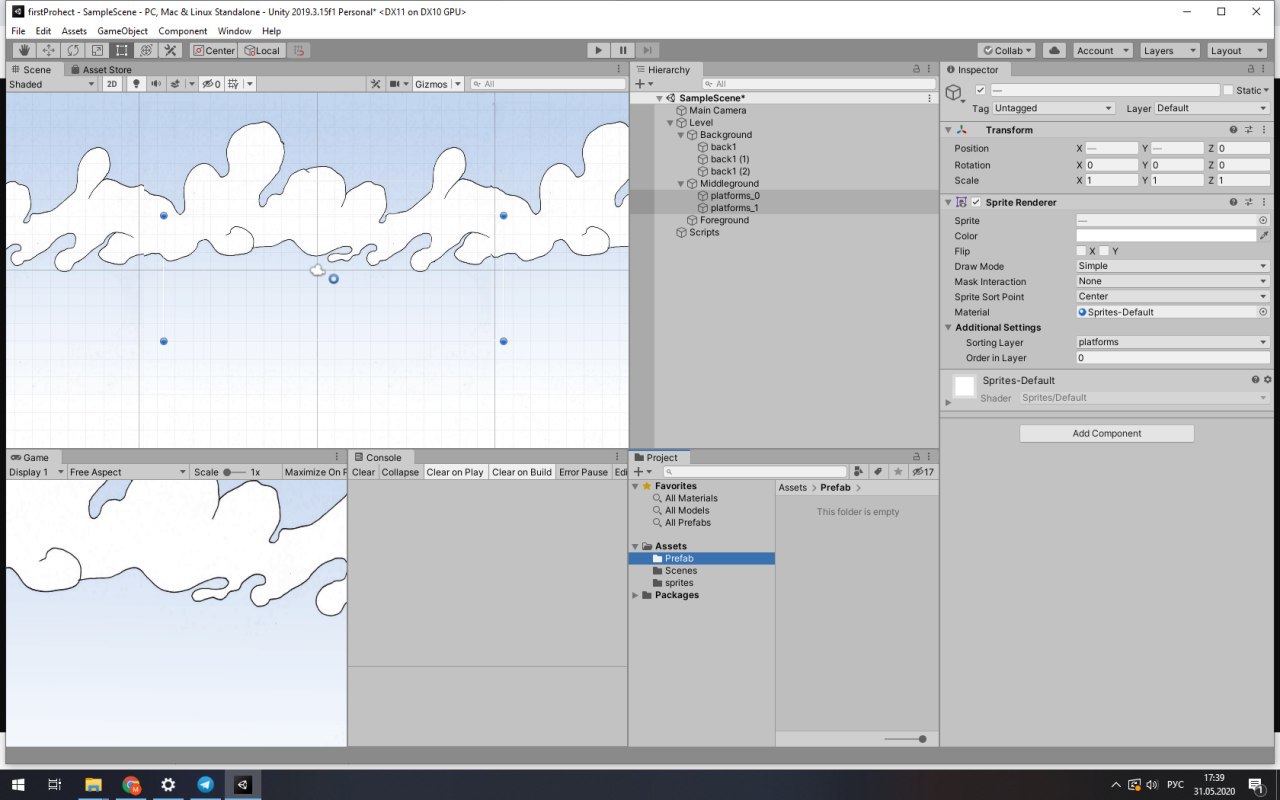
Task: Open the sprite object picker
Action: point(1263,220)
